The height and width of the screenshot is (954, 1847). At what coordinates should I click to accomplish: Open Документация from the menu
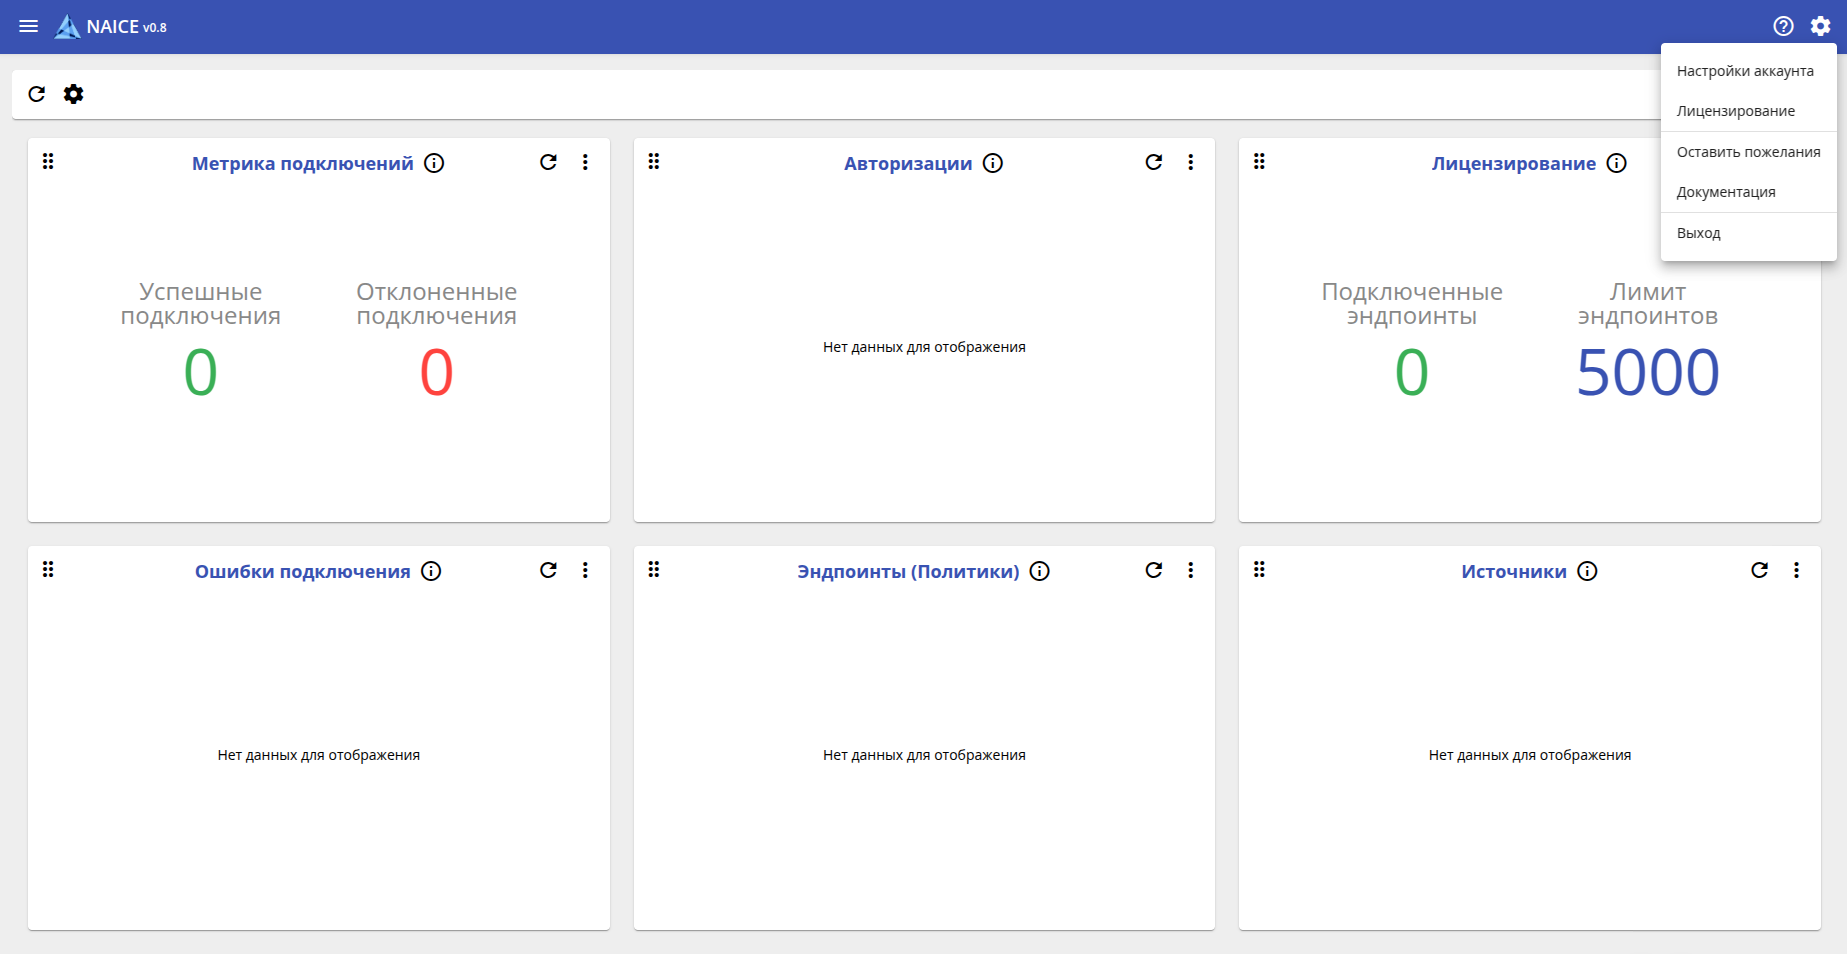1726,192
